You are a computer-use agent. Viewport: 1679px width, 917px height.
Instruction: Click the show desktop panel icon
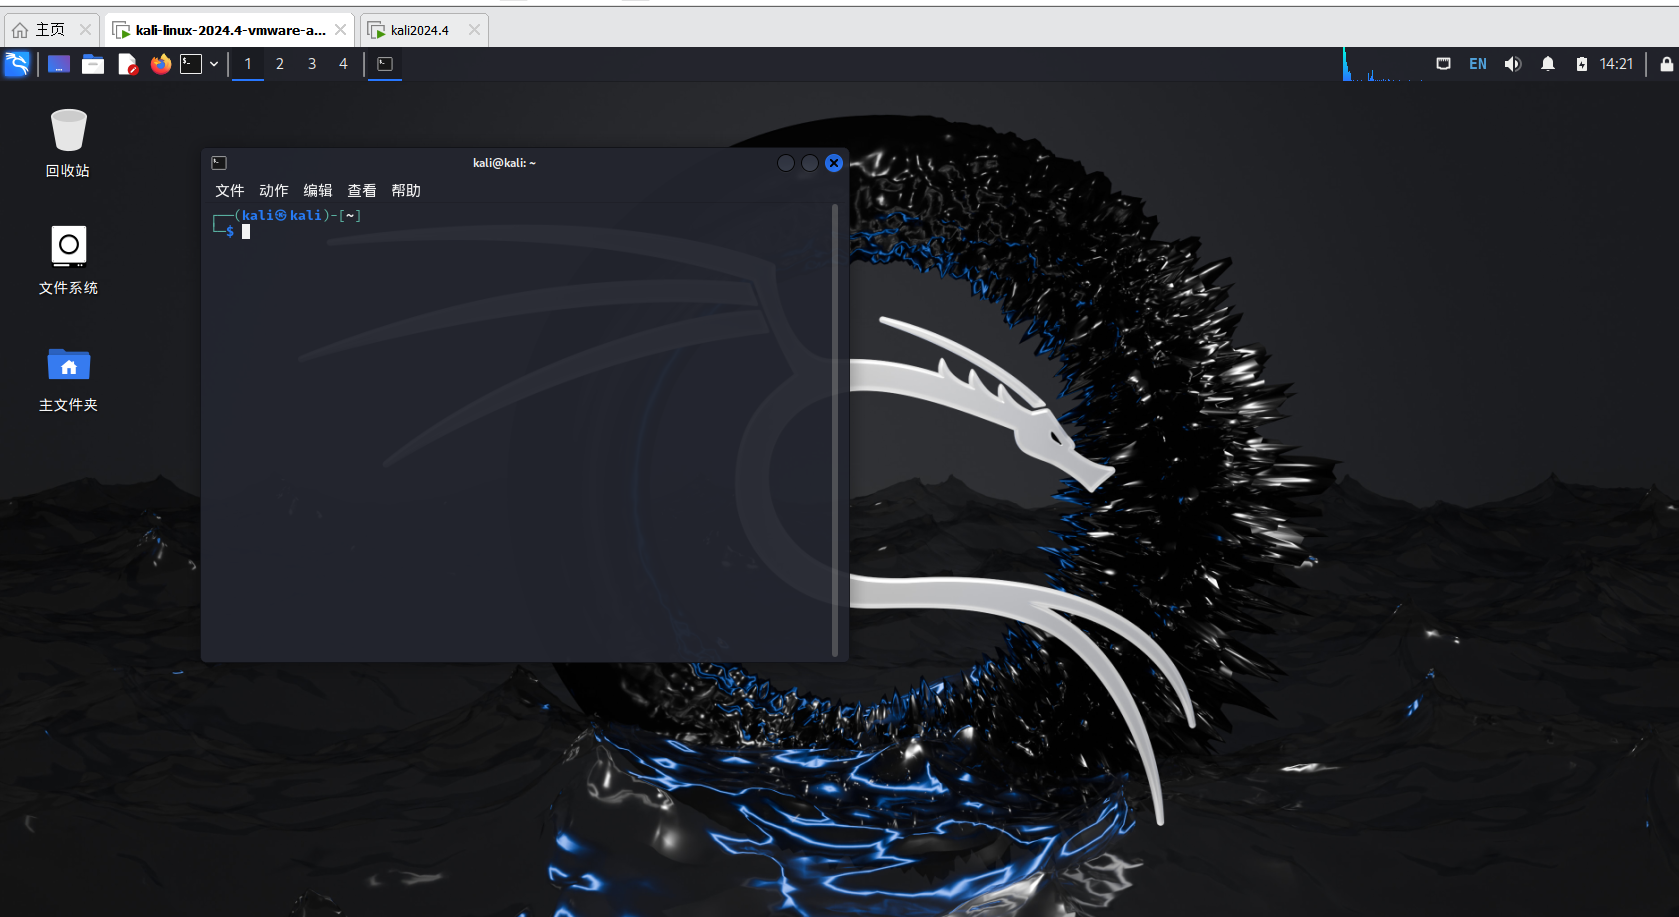click(x=59, y=64)
